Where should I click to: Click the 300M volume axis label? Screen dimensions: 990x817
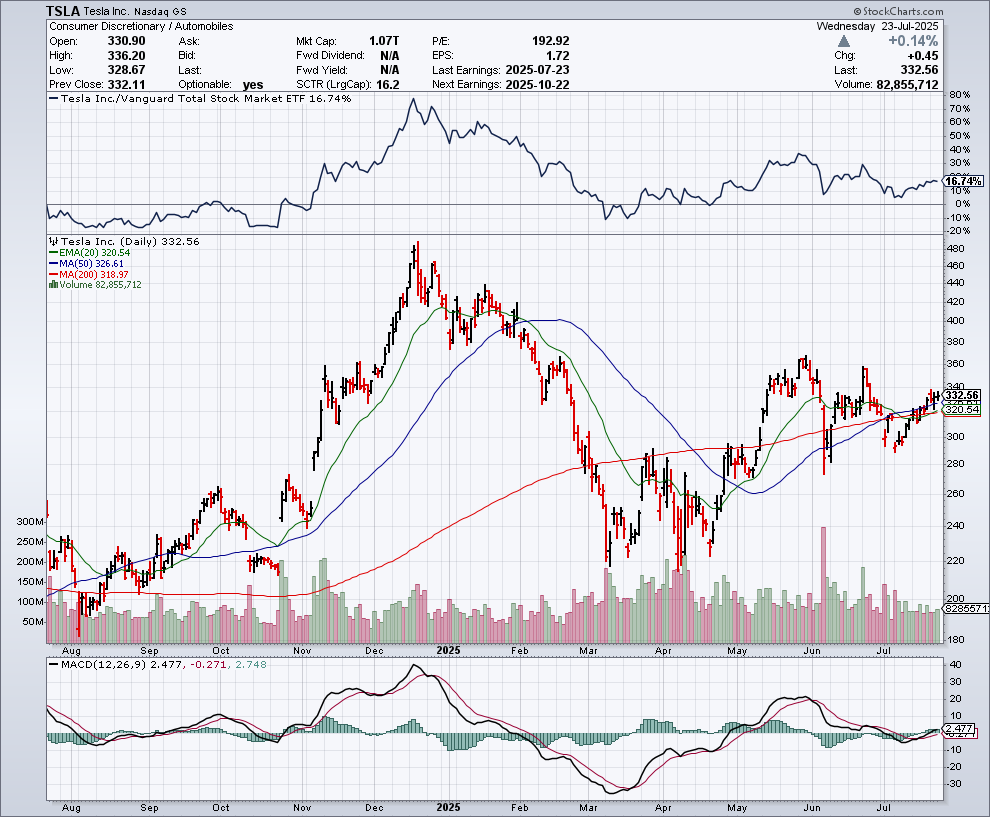[30, 522]
